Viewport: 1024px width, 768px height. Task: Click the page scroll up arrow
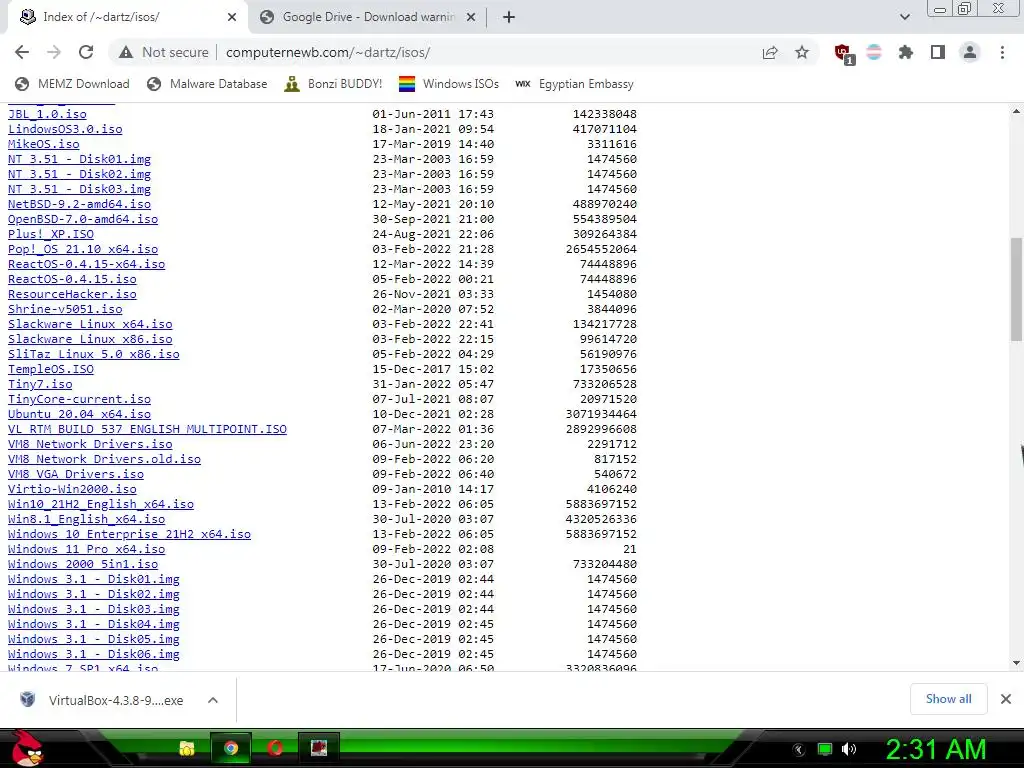pos(1016,112)
